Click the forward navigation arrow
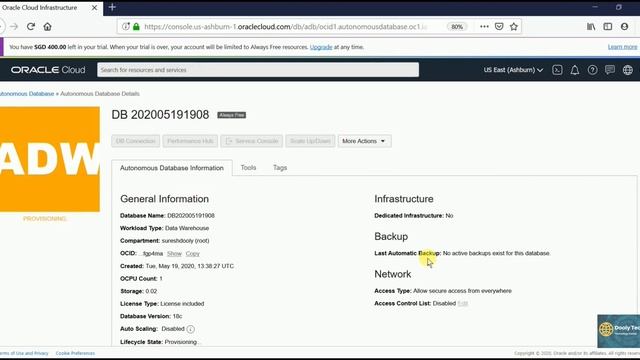Viewport: 640px width, 360px height. coord(14,27)
